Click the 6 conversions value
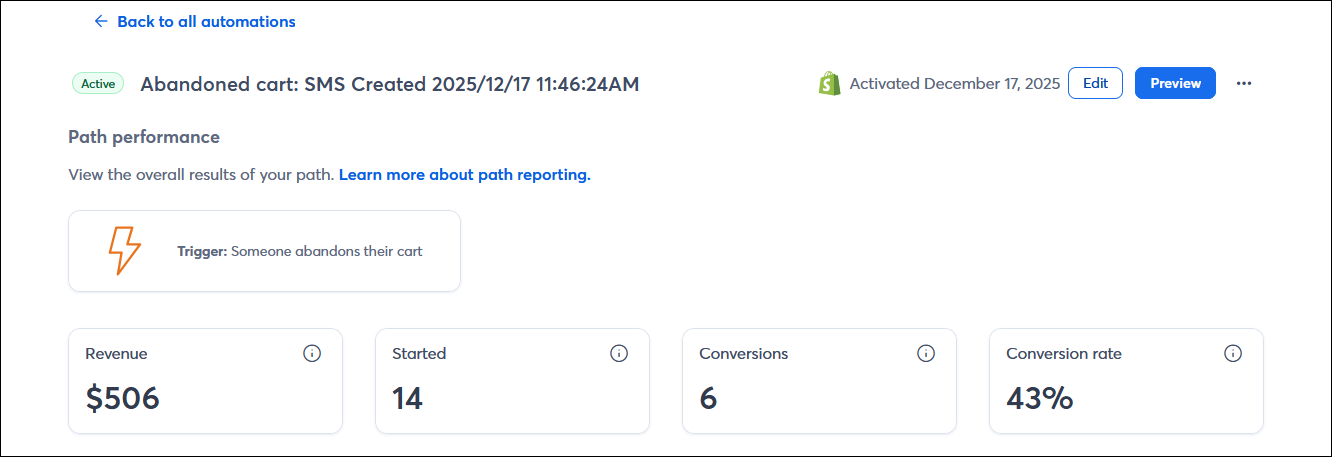 [x=708, y=398]
